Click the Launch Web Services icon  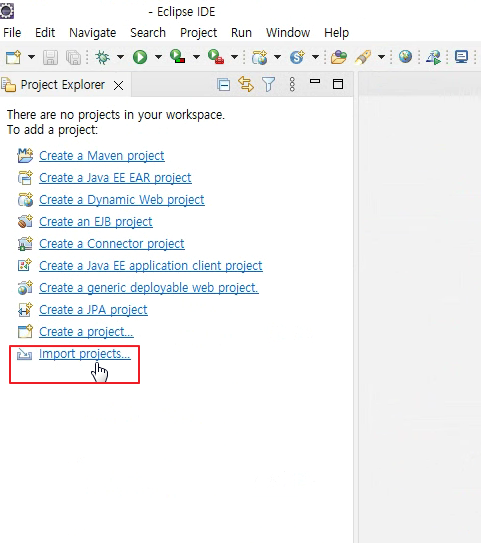pos(434,57)
